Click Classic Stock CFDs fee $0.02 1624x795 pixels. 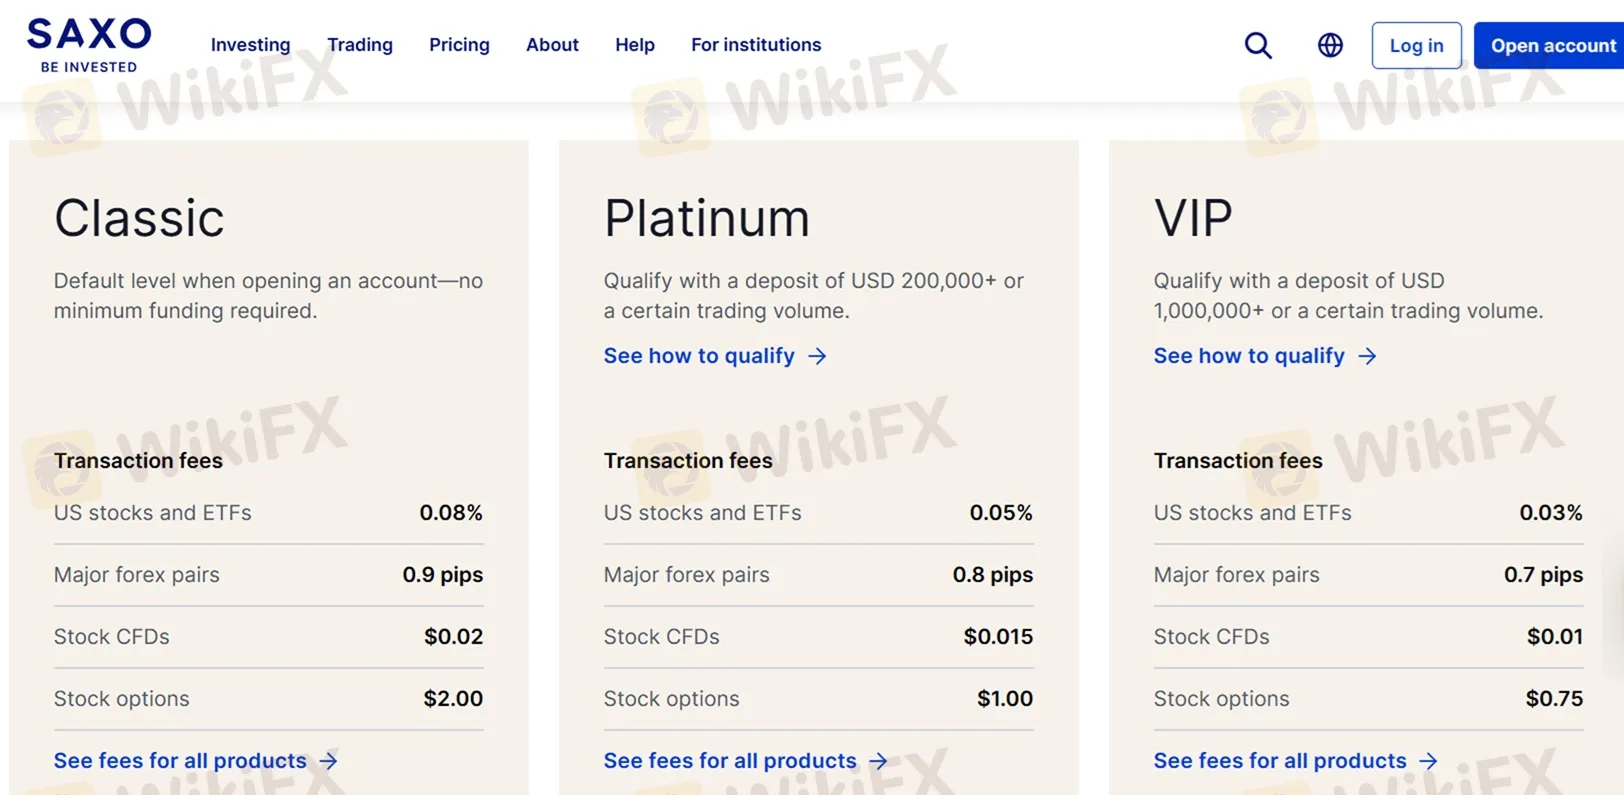click(x=454, y=637)
